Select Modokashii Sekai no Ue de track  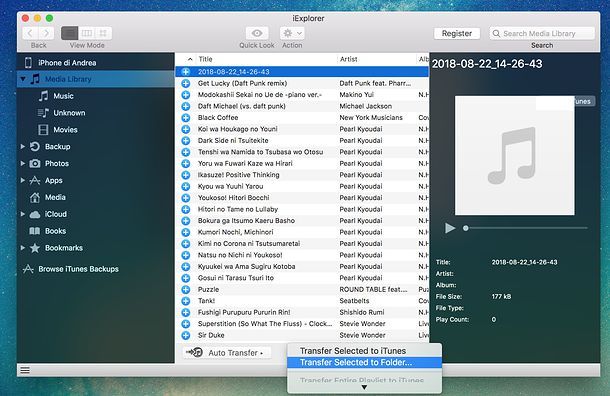(302, 95)
